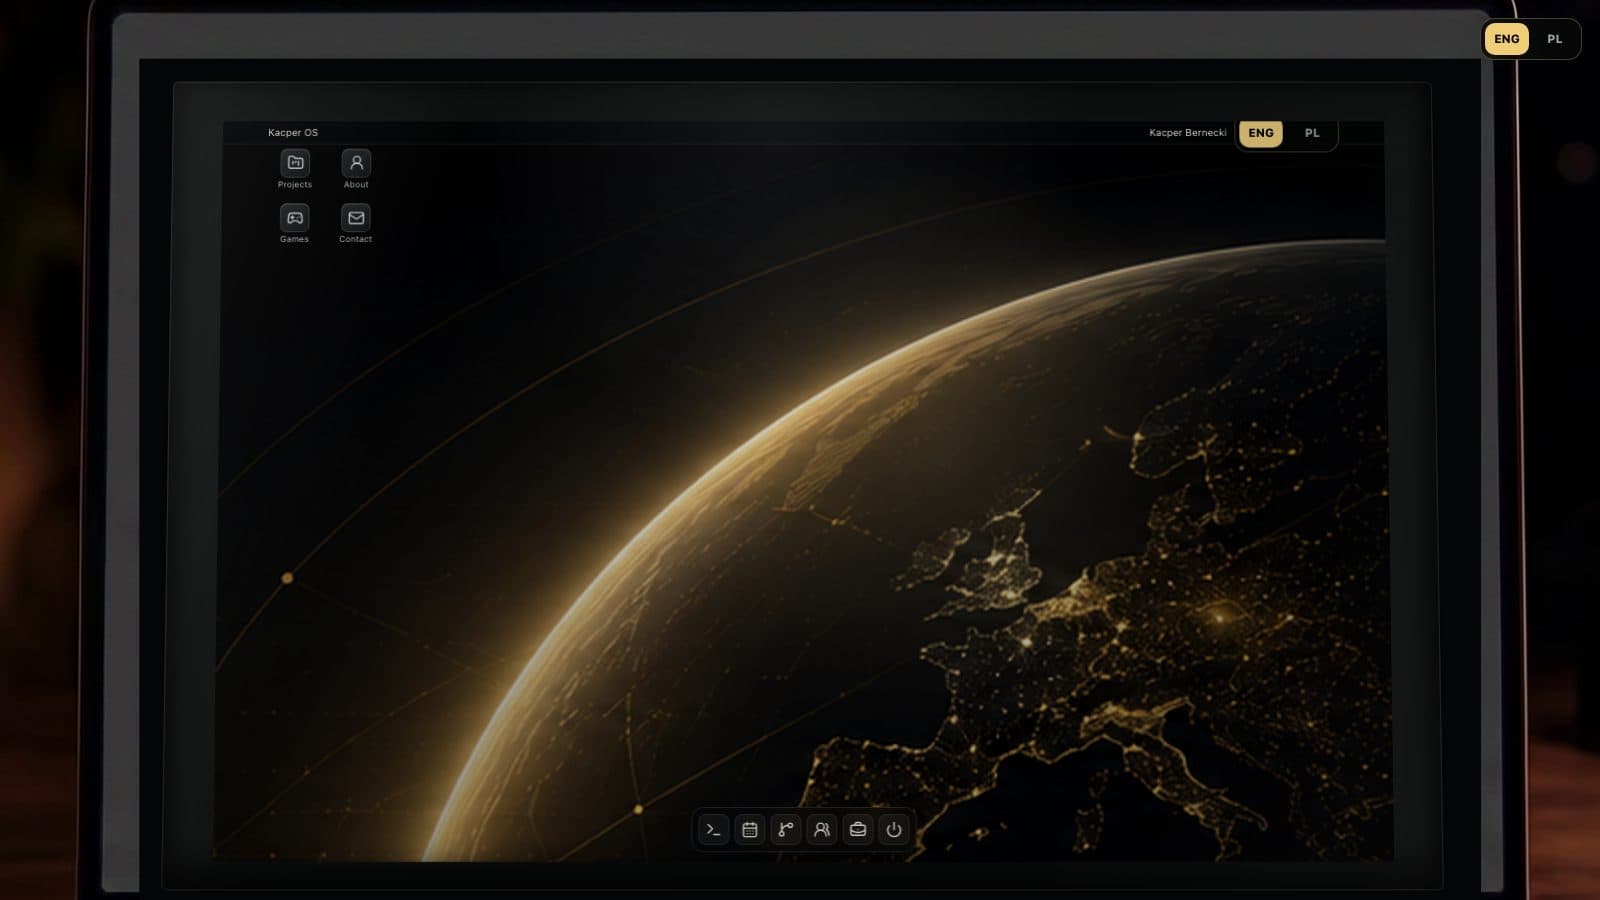Switch to PL in the page corner switcher
Screen dimensions: 1600x900
(1554, 39)
